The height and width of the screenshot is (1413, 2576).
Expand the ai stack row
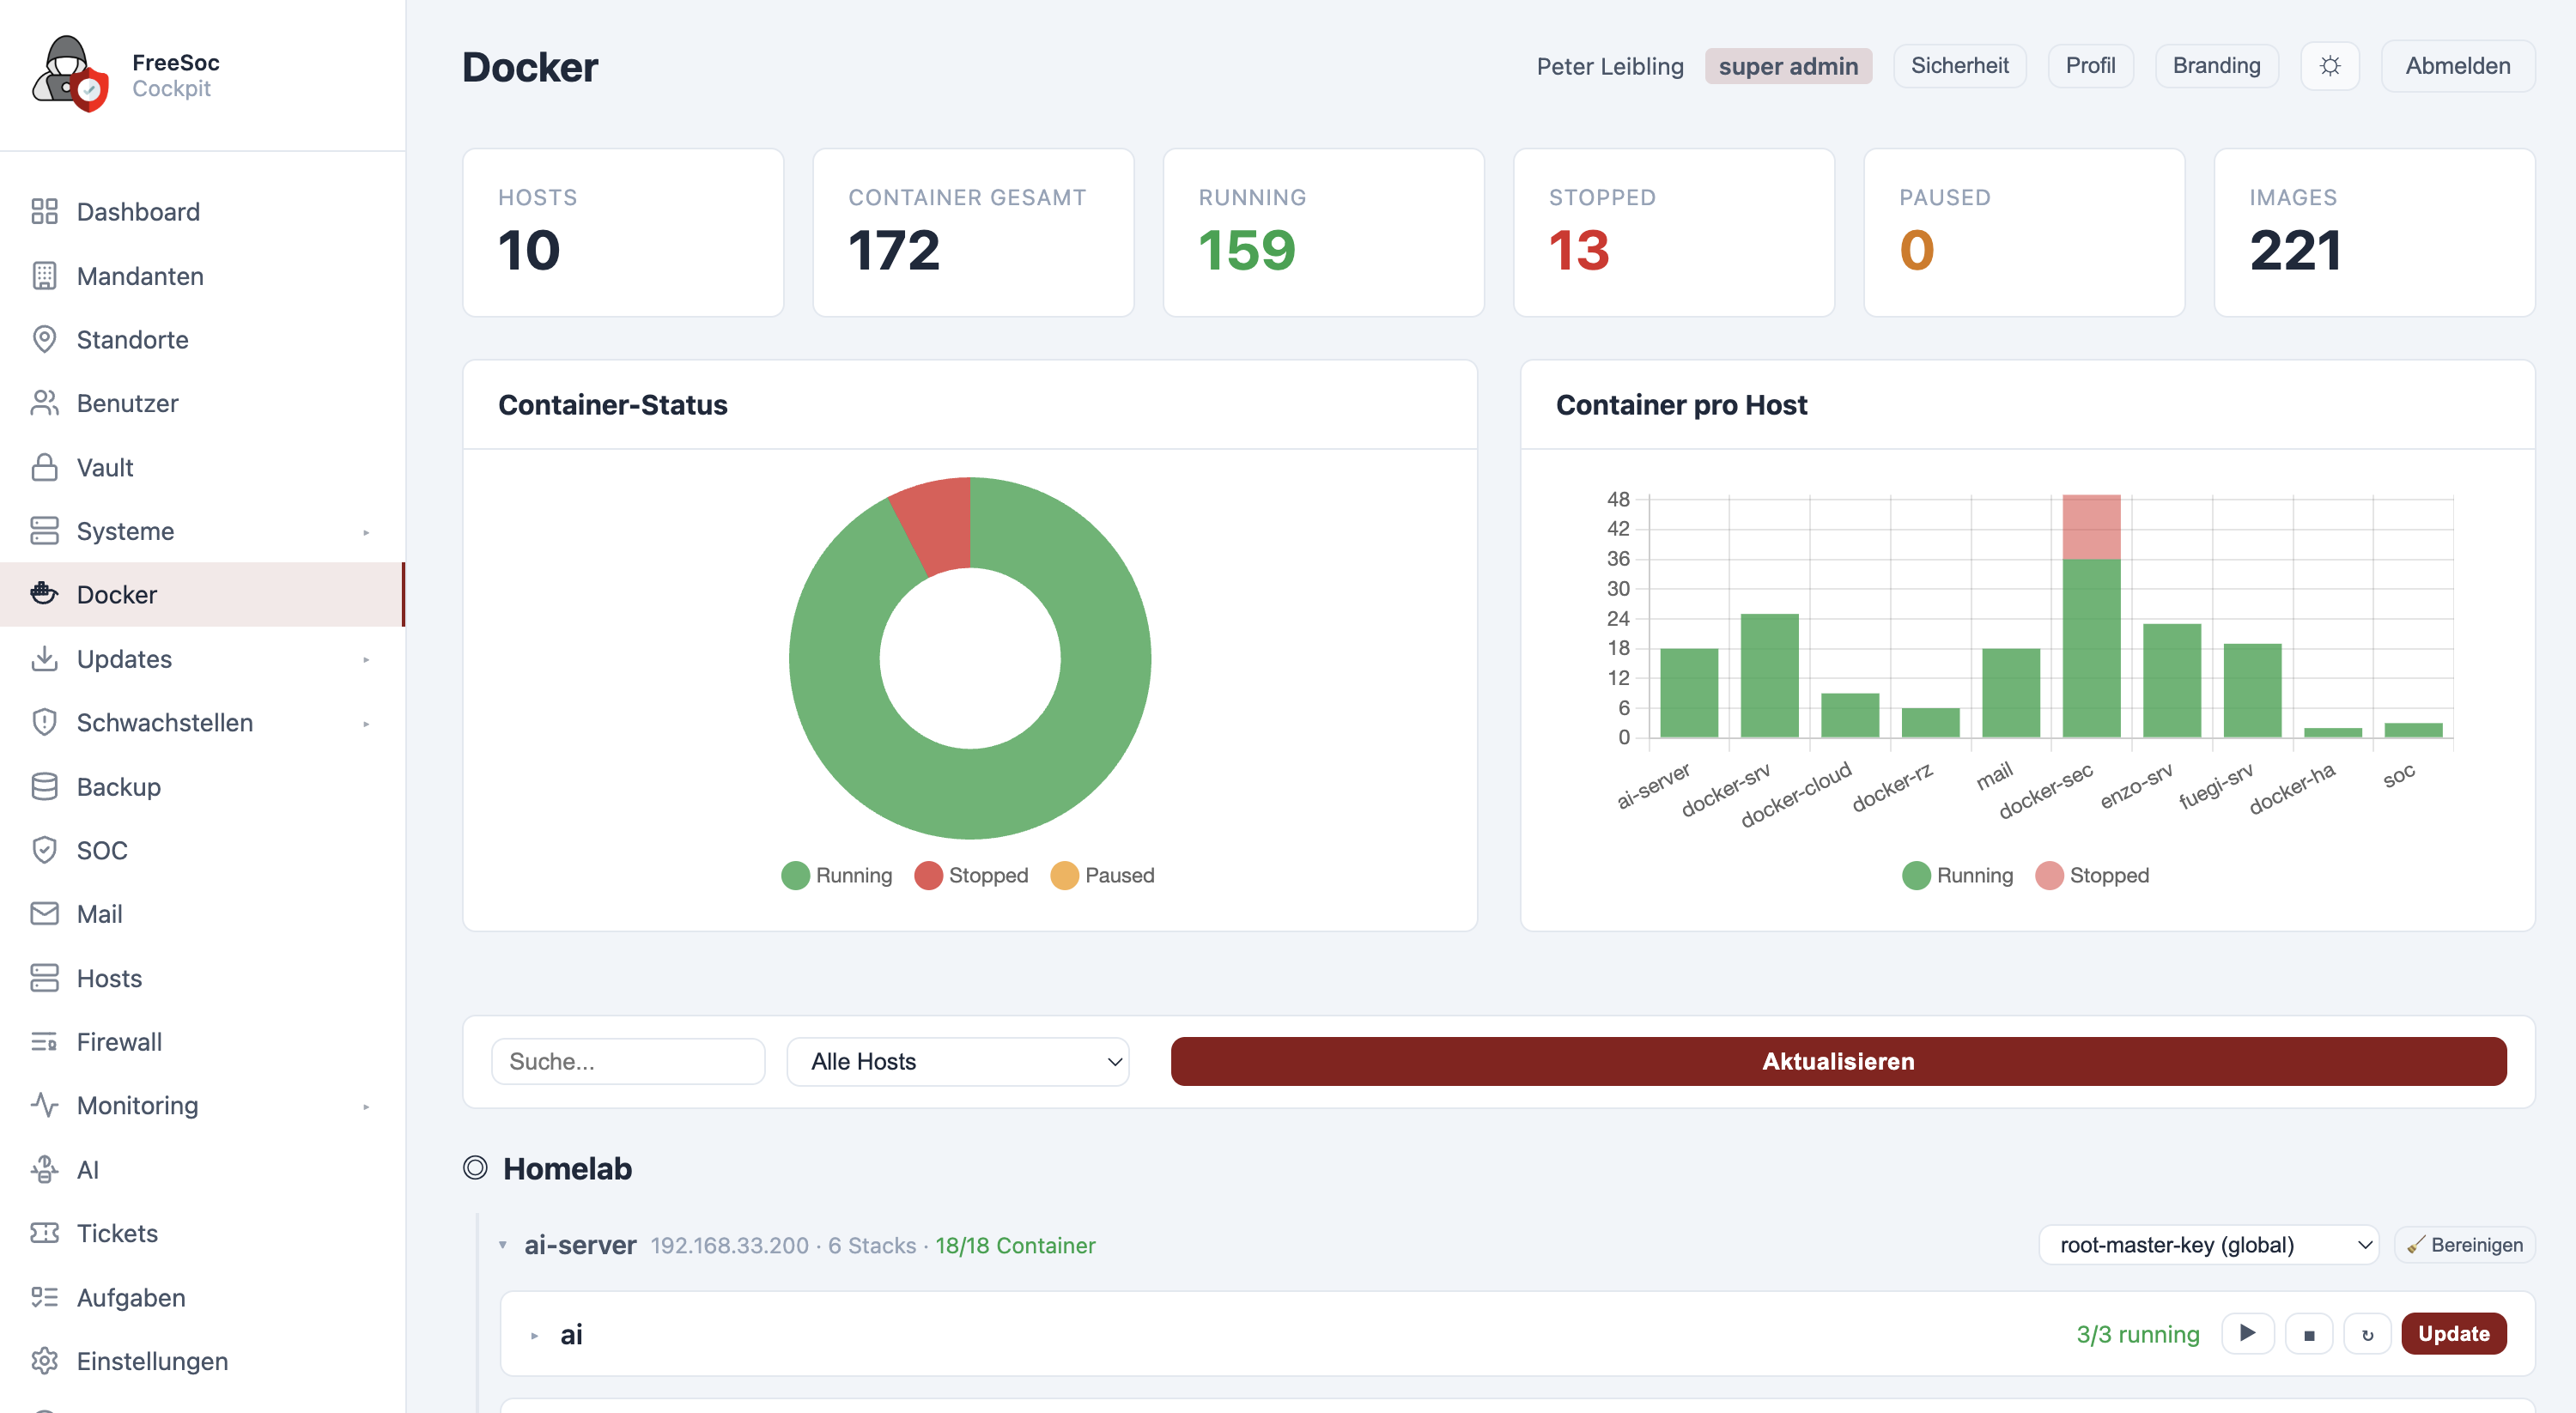point(534,1335)
